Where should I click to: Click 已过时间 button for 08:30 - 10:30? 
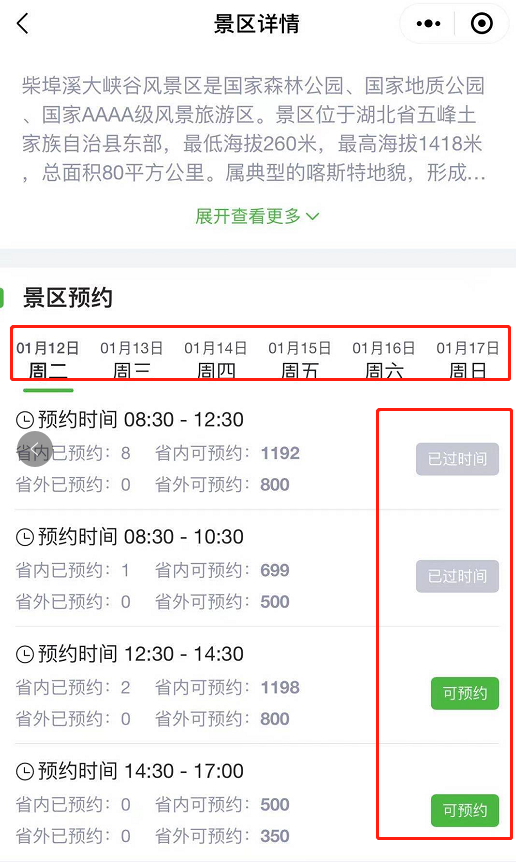pos(457,576)
